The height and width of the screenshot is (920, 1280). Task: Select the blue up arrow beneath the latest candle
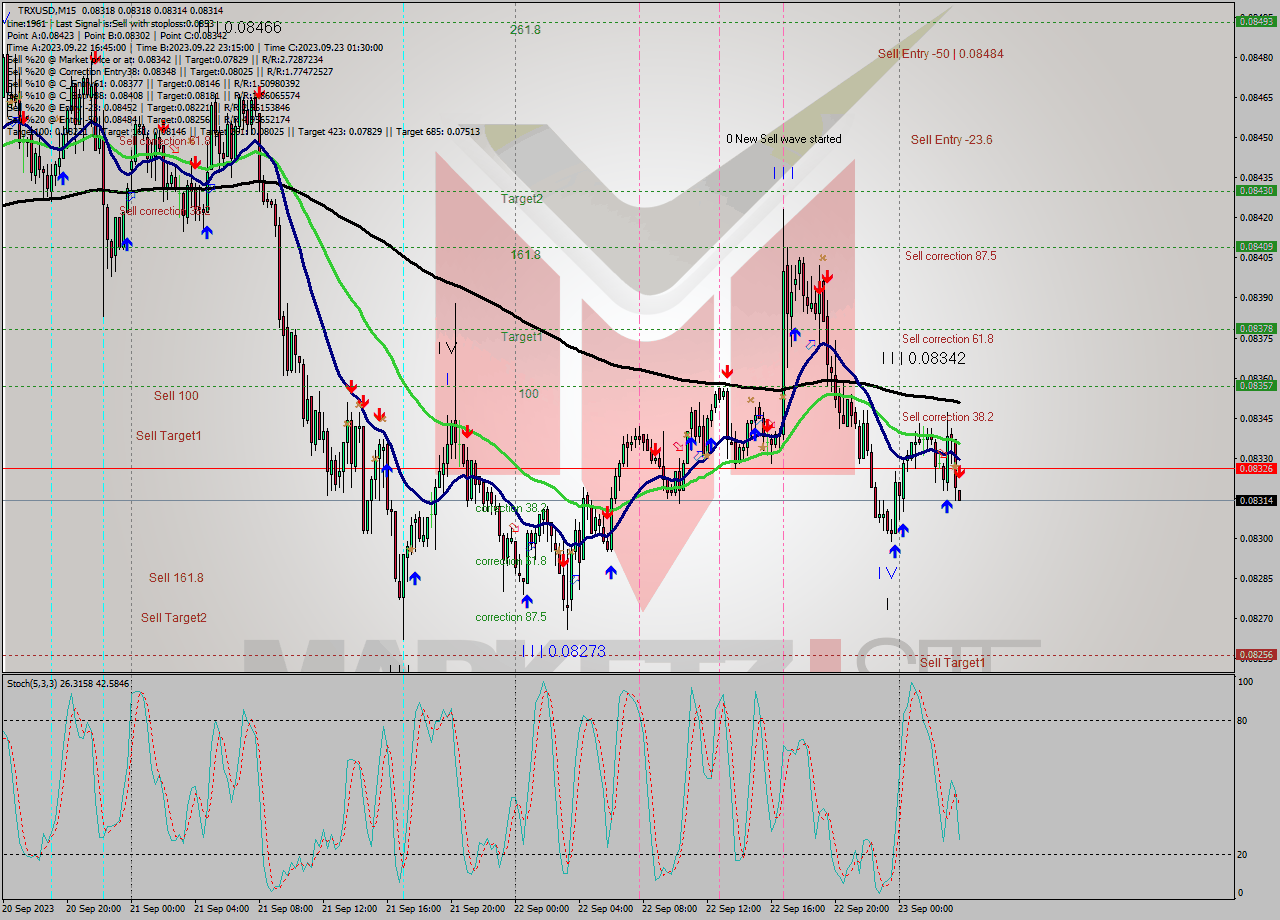pos(947,505)
